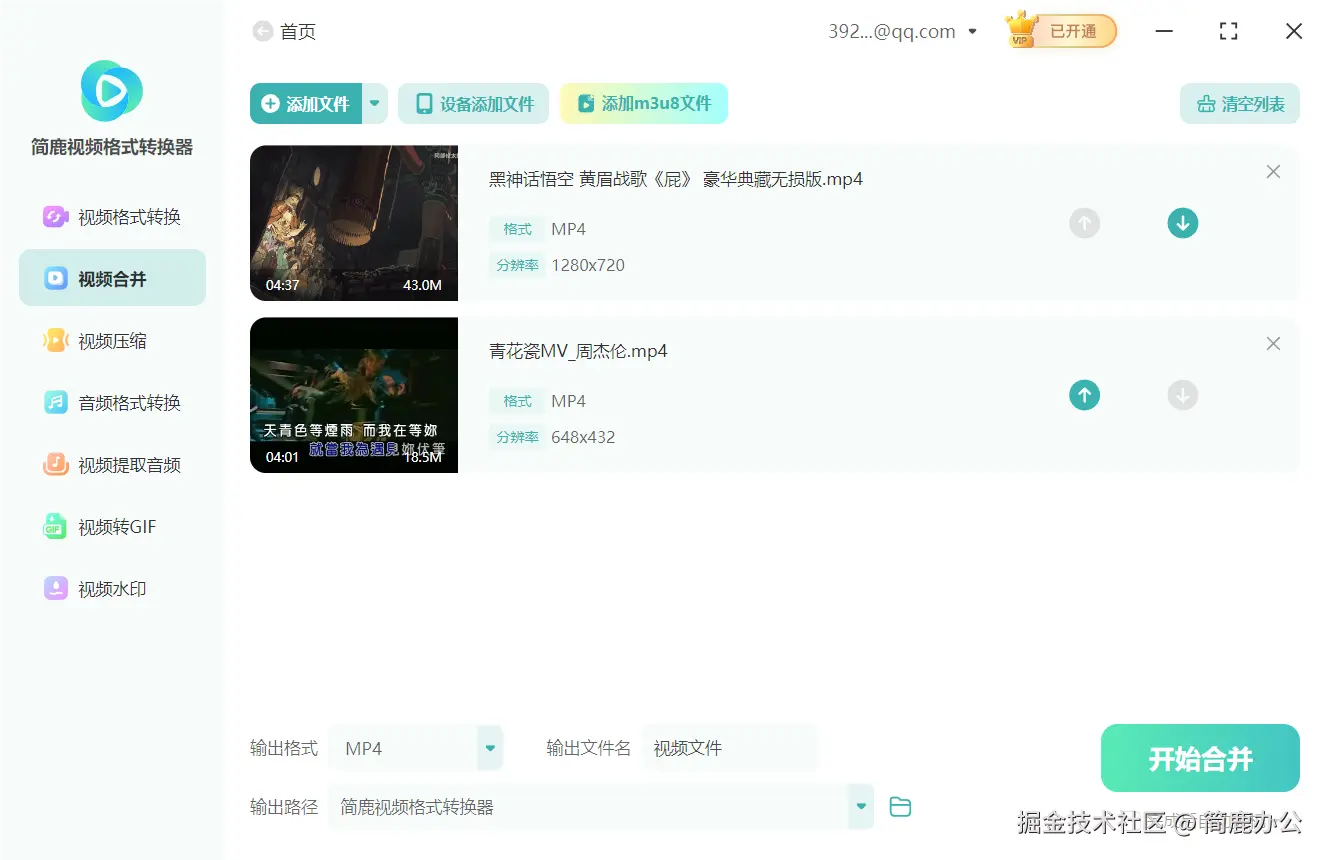Open the 输出路径 dropdown
The width and height of the screenshot is (1326, 860).
pyautogui.click(x=859, y=806)
